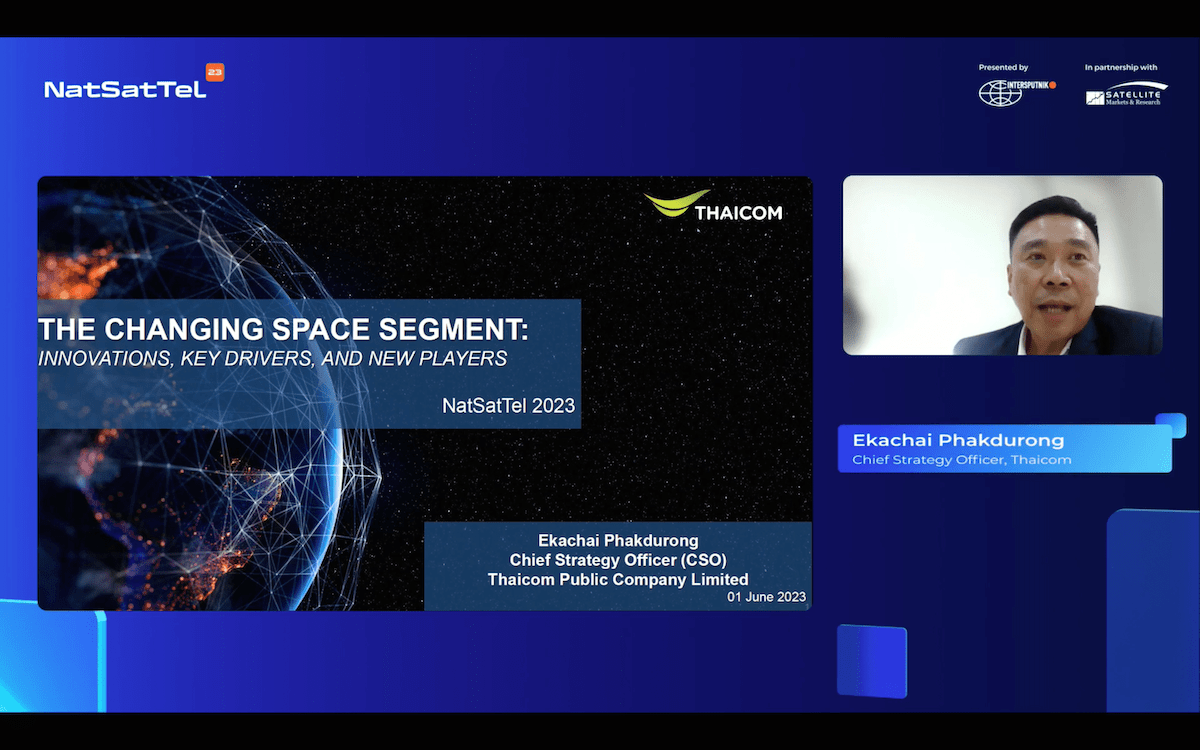1200x750 pixels.
Task: Click the NatSatTel 23 logo
Action: coord(134,82)
